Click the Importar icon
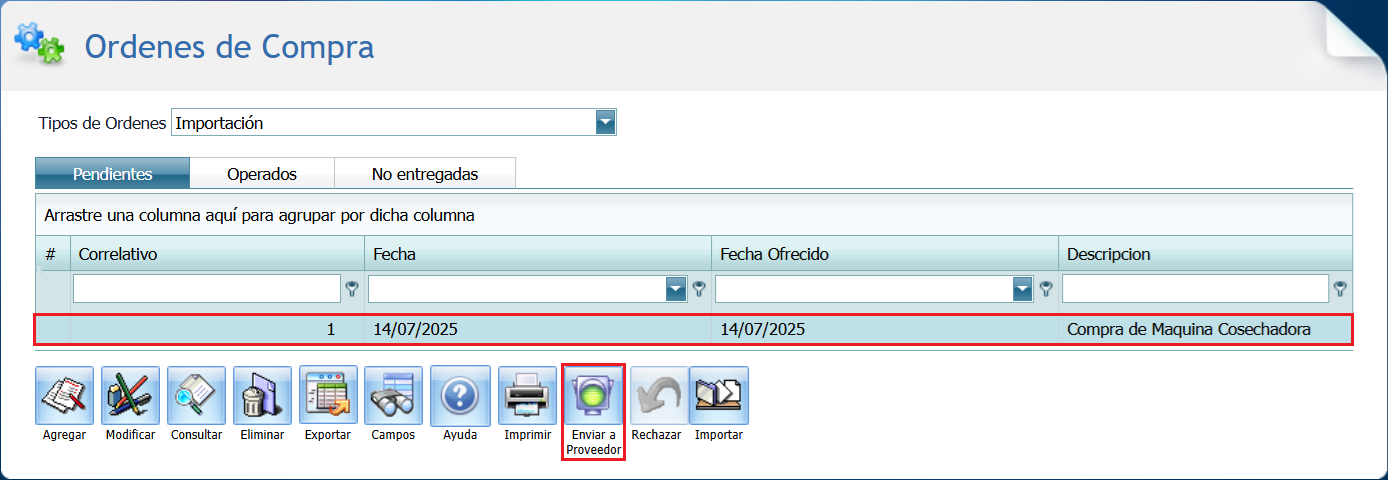This screenshot has width=1388, height=480. [x=719, y=395]
